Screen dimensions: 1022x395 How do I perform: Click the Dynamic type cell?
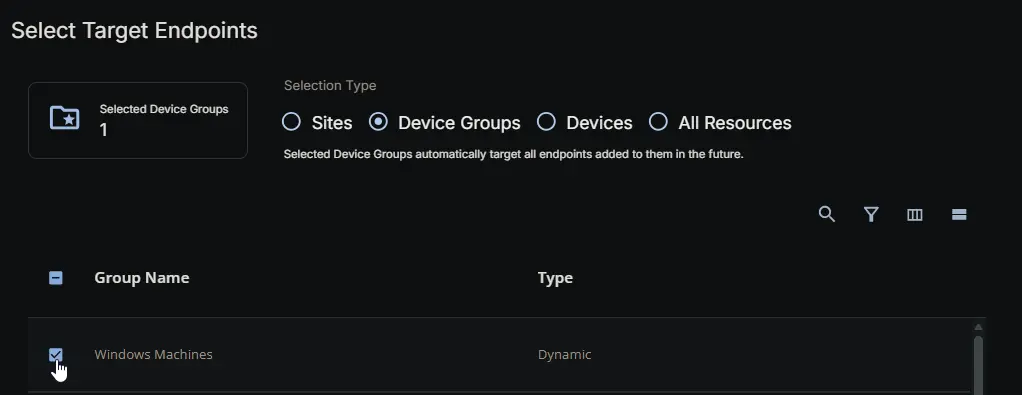pyautogui.click(x=564, y=355)
